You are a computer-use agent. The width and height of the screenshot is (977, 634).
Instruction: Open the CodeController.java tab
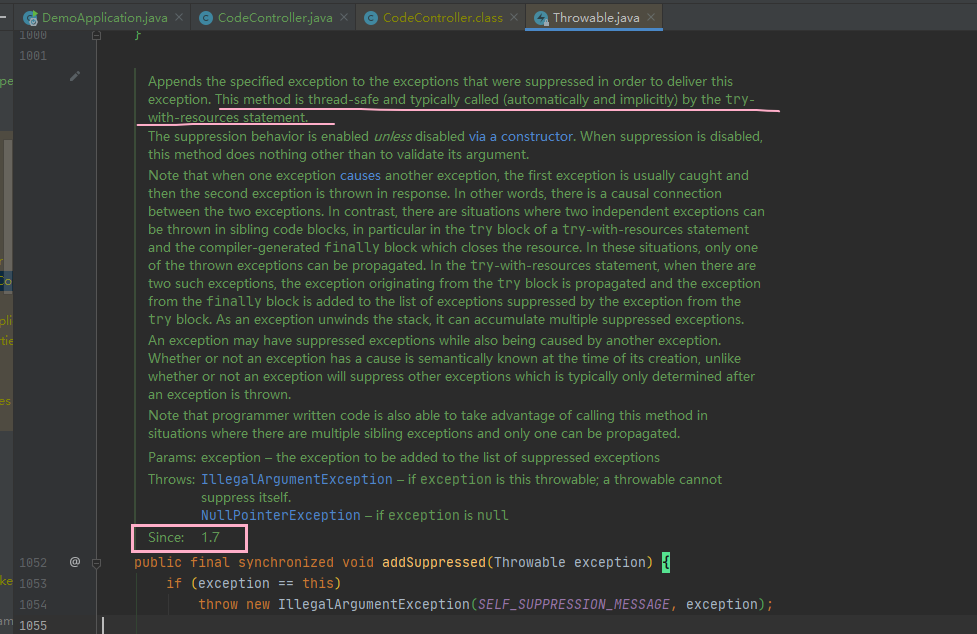pyautogui.click(x=274, y=17)
